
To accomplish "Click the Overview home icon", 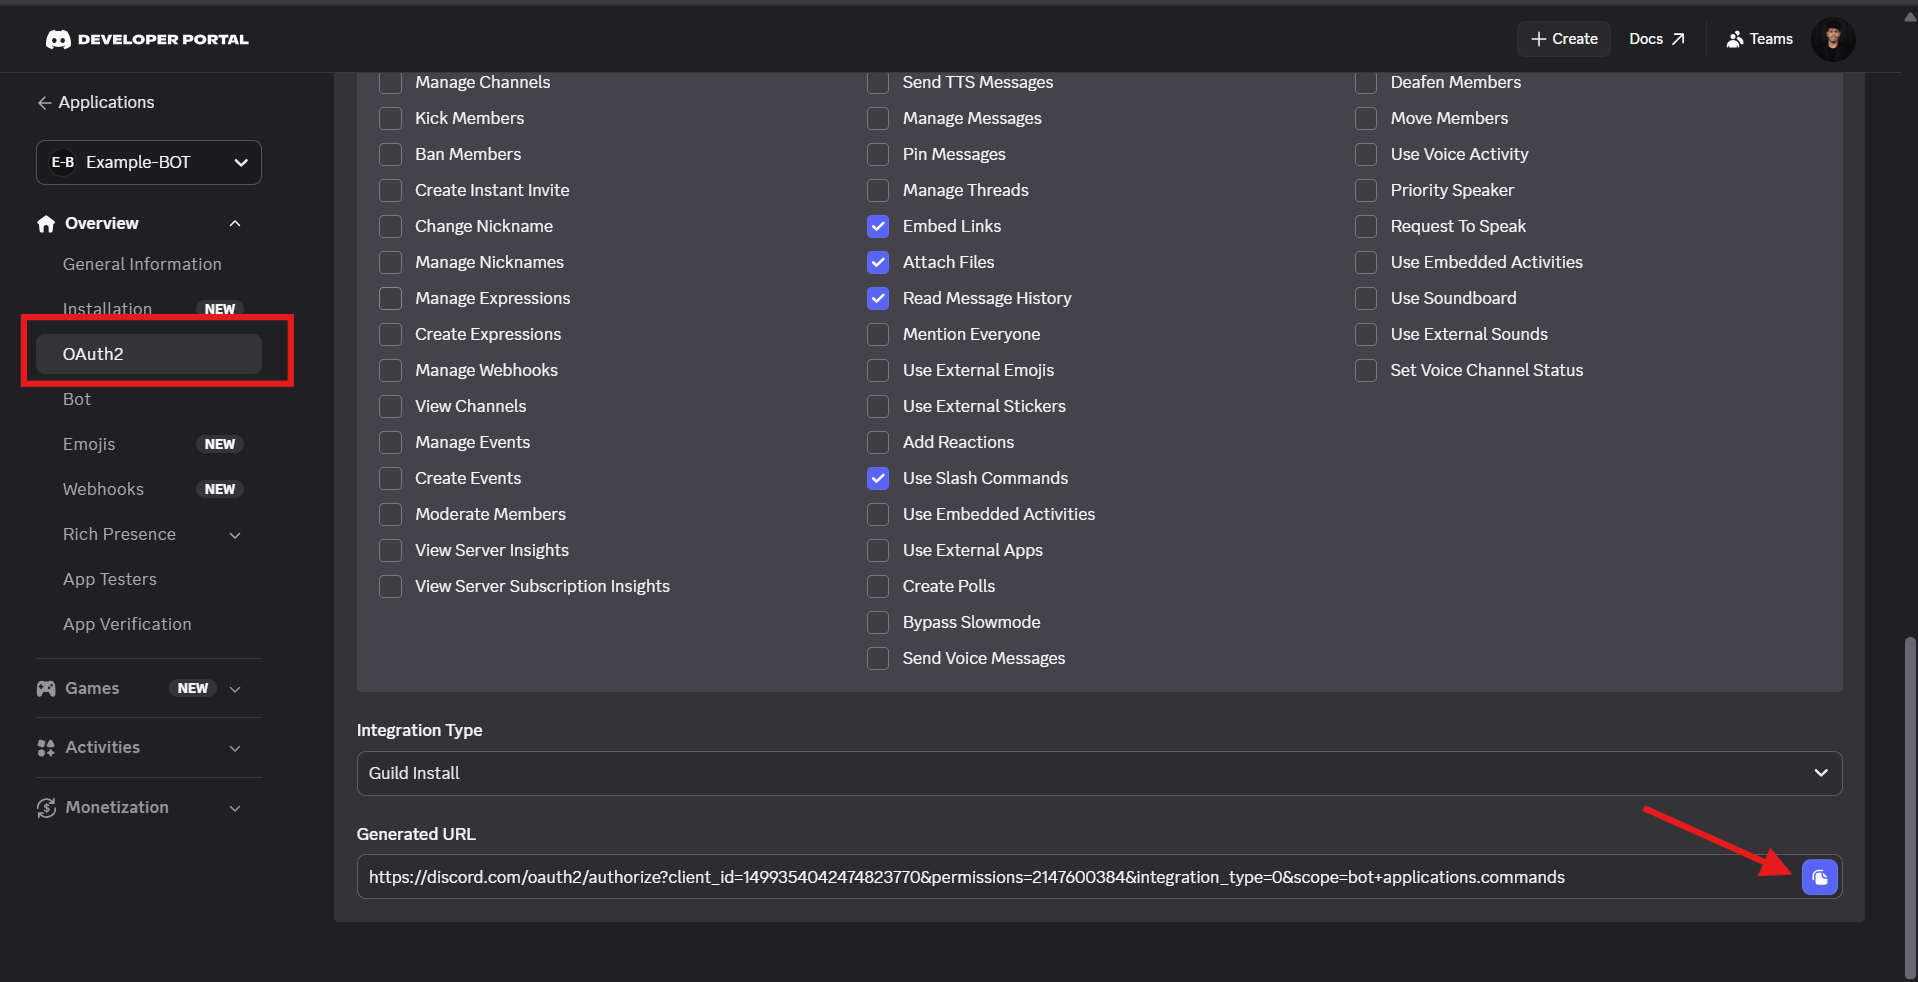I will (46, 223).
